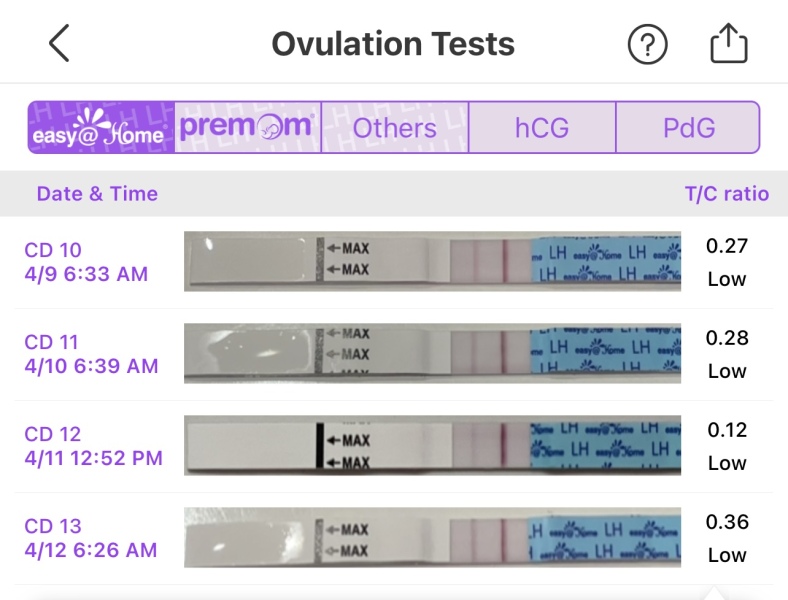Switch to the Others tab
The width and height of the screenshot is (788, 600).
[x=395, y=128]
